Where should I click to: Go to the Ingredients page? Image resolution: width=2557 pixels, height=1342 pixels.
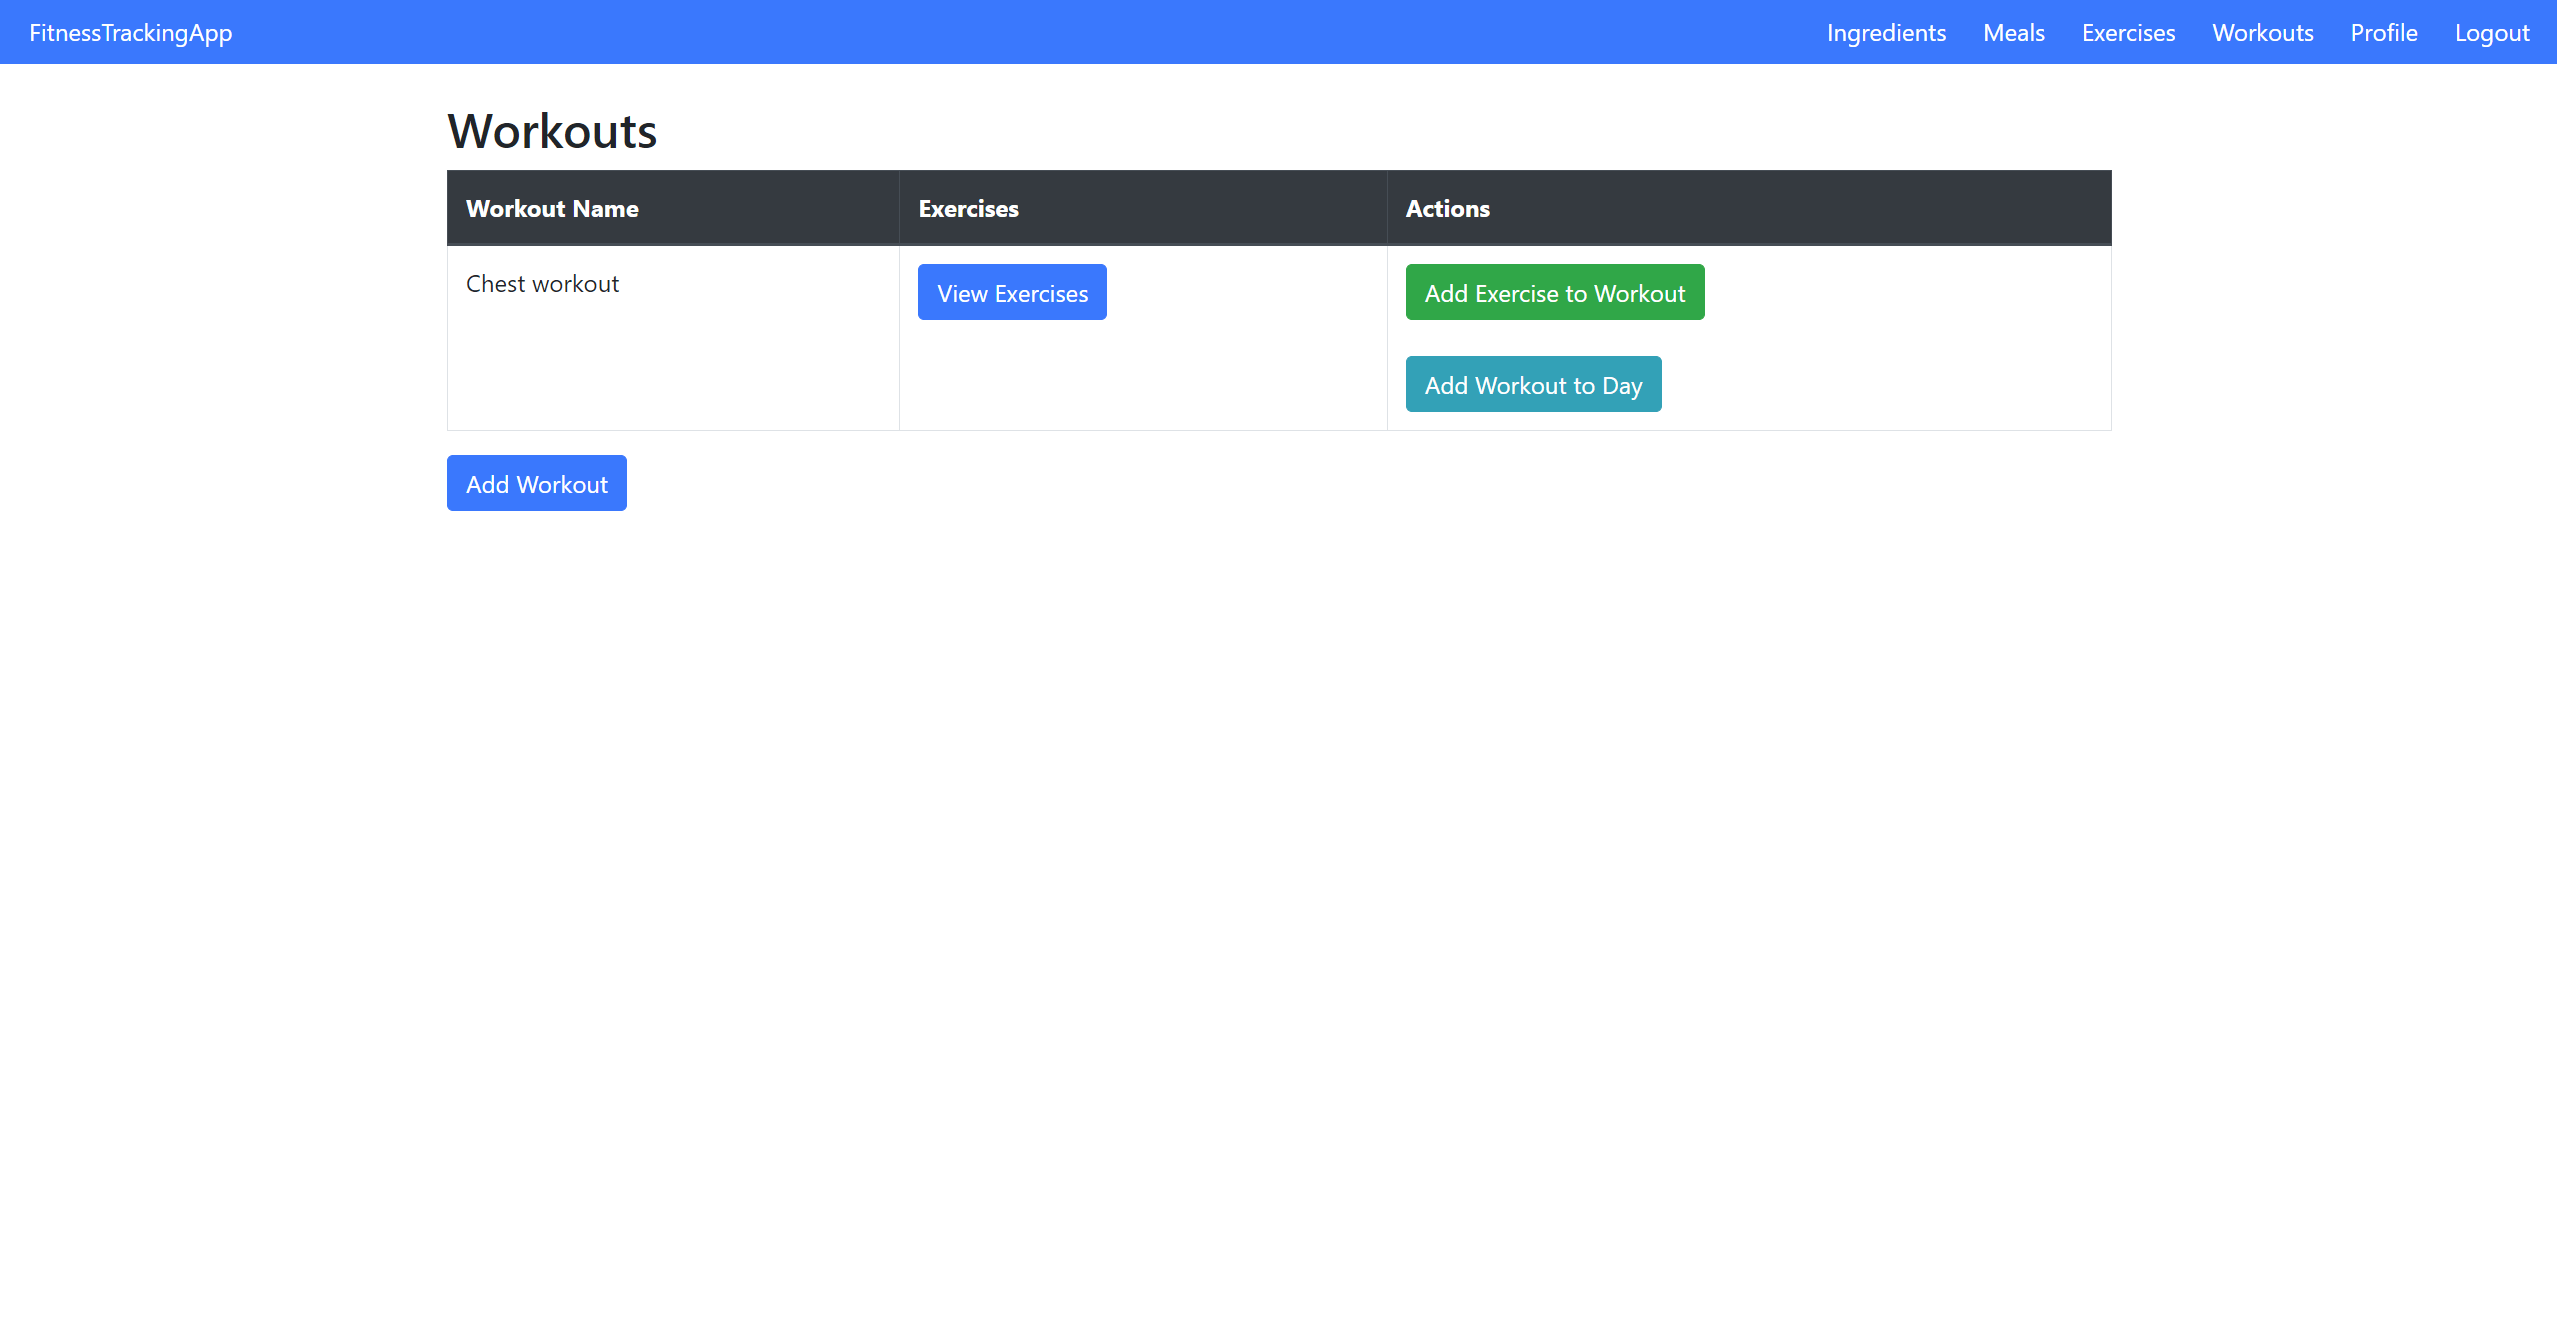click(1886, 33)
